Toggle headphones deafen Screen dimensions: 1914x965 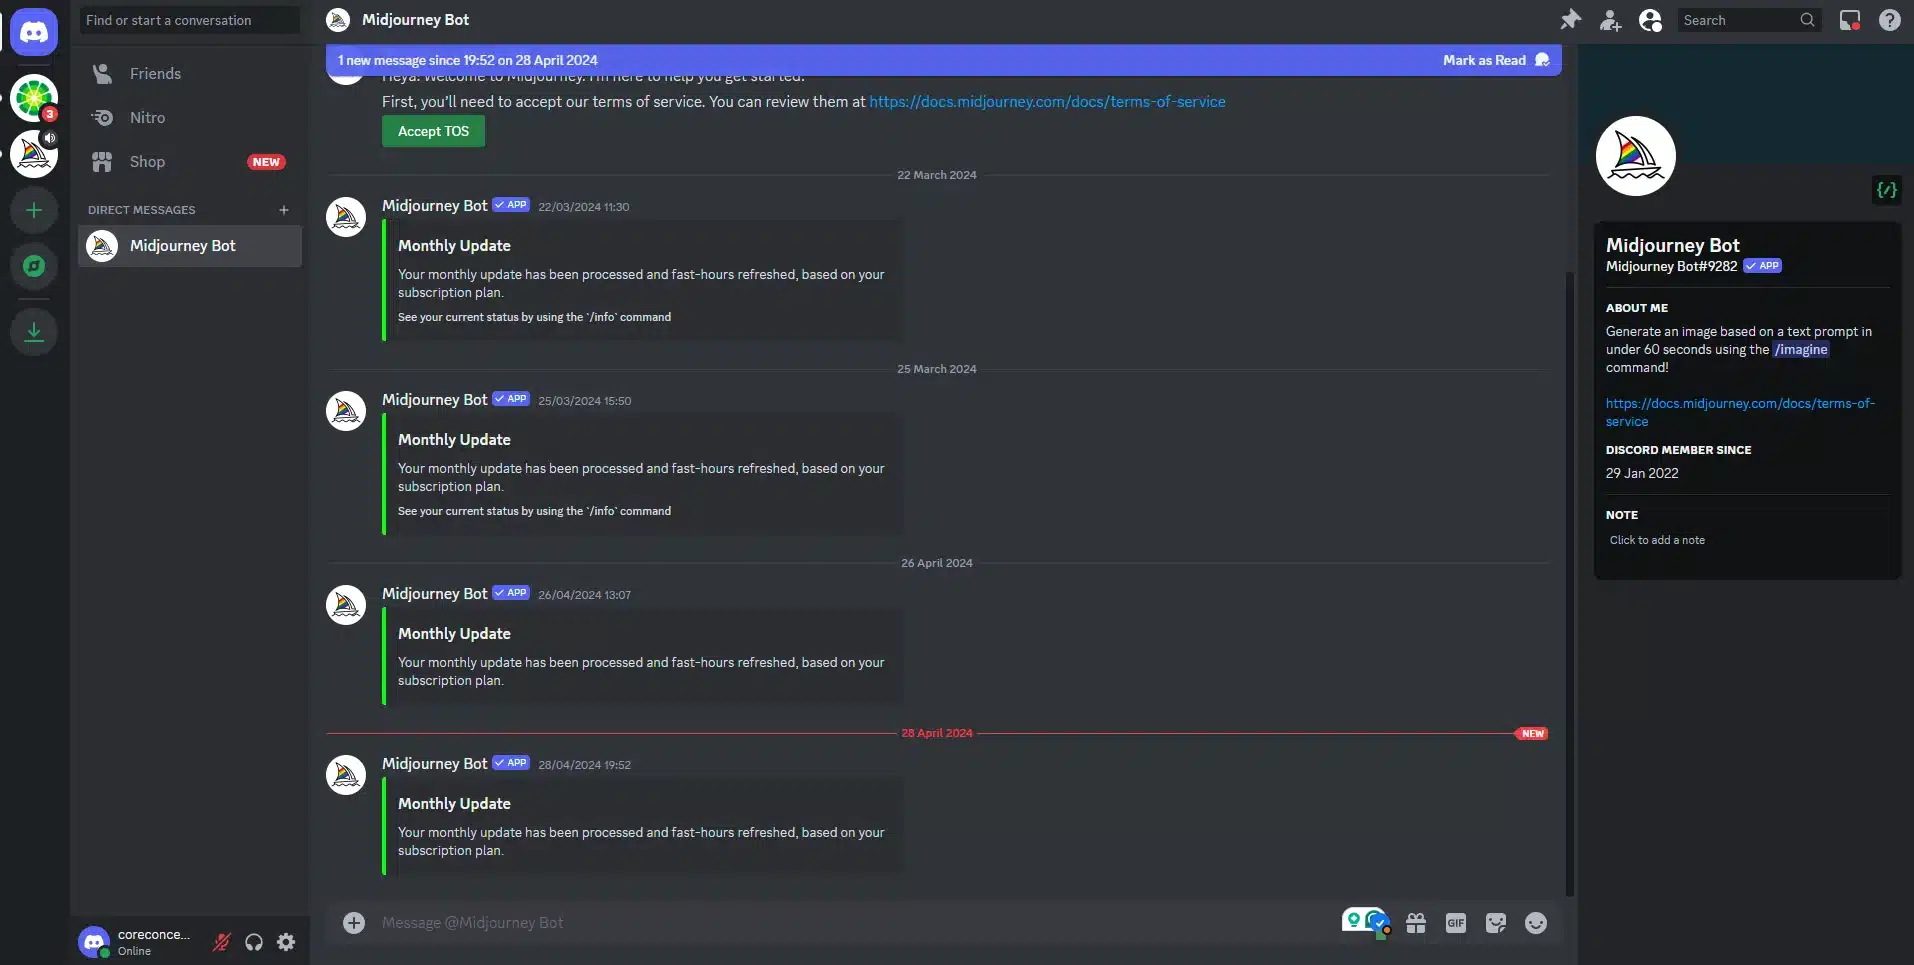click(254, 942)
